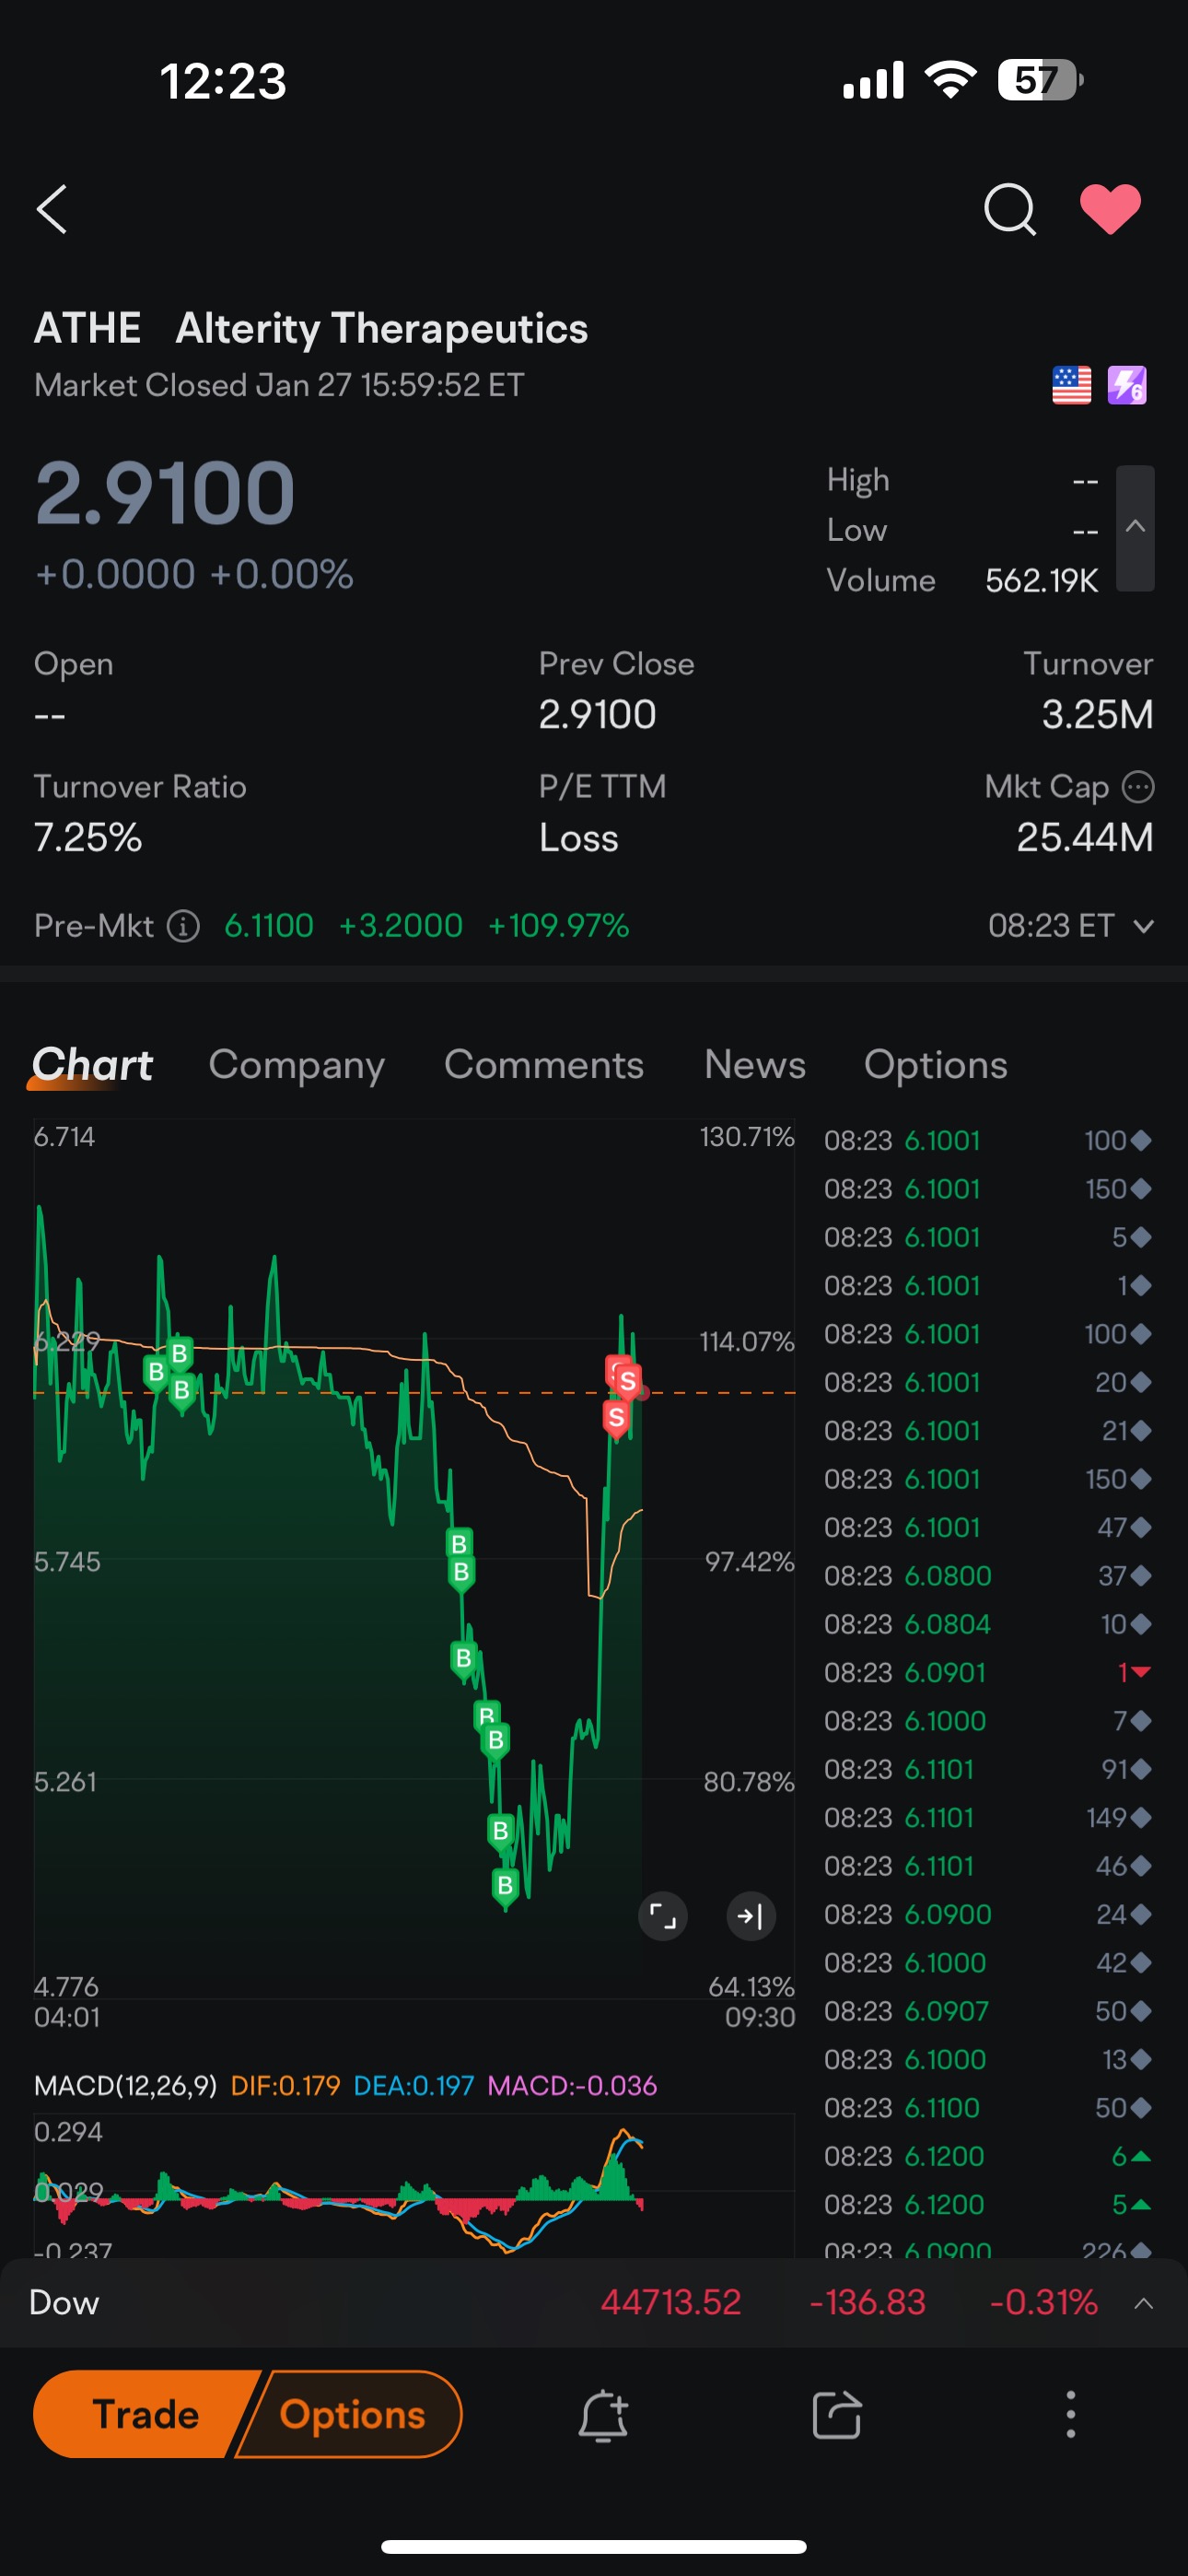This screenshot has height=2576, width=1188.
Task: Open the three-dot more menu
Action: [1070, 2415]
